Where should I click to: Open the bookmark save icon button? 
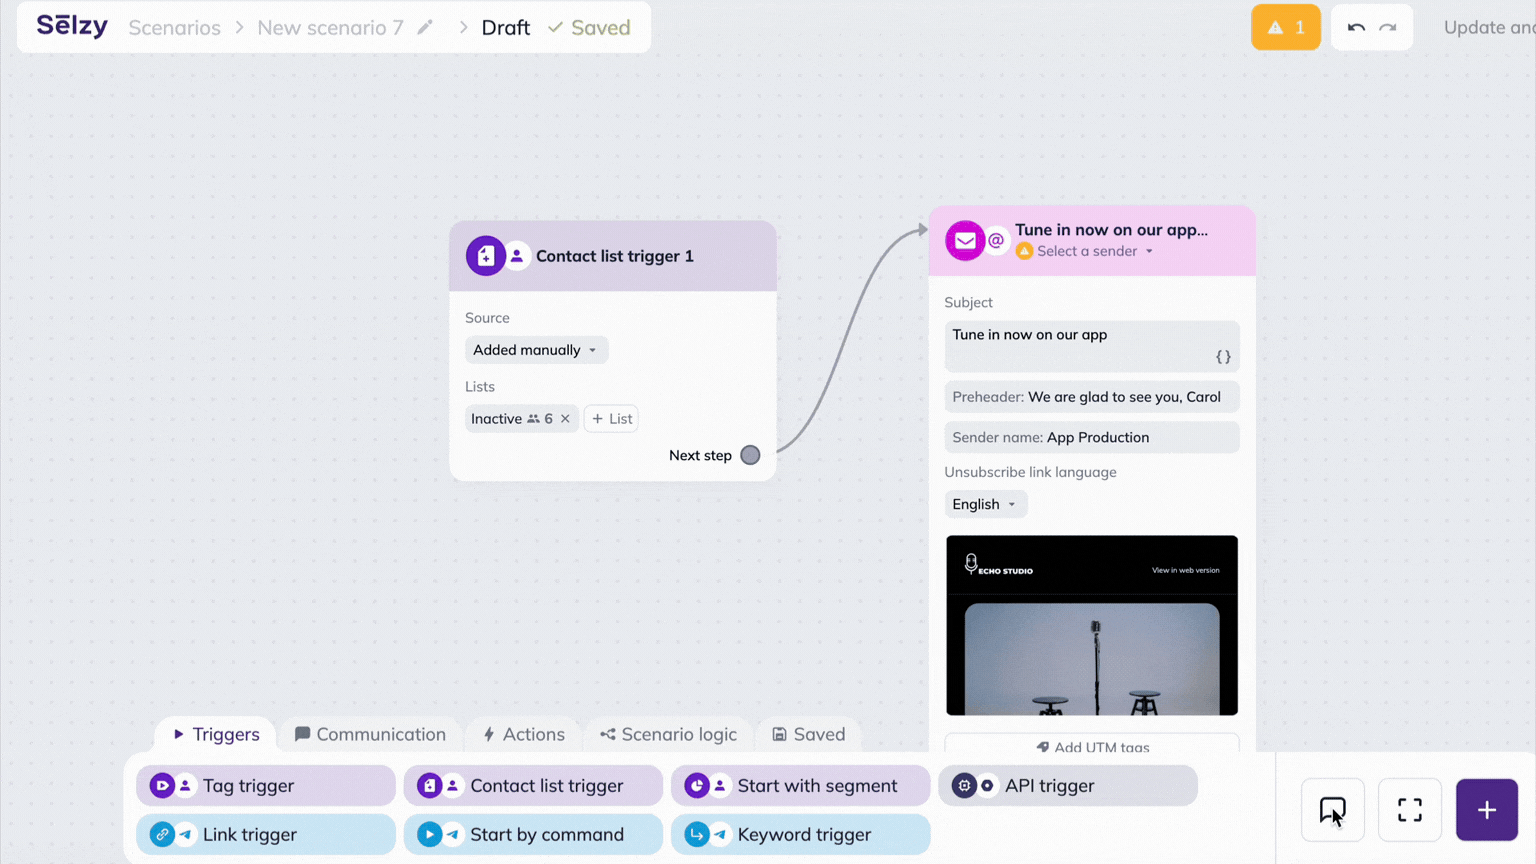tap(1333, 810)
